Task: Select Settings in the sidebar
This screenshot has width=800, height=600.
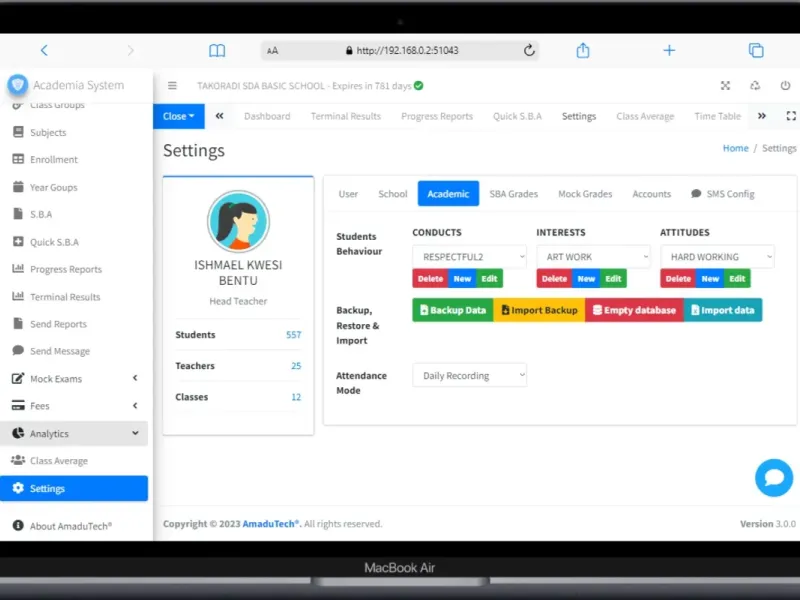Action: (74, 488)
